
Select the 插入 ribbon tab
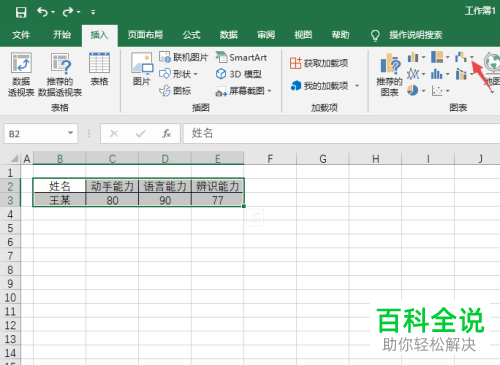coord(99,35)
